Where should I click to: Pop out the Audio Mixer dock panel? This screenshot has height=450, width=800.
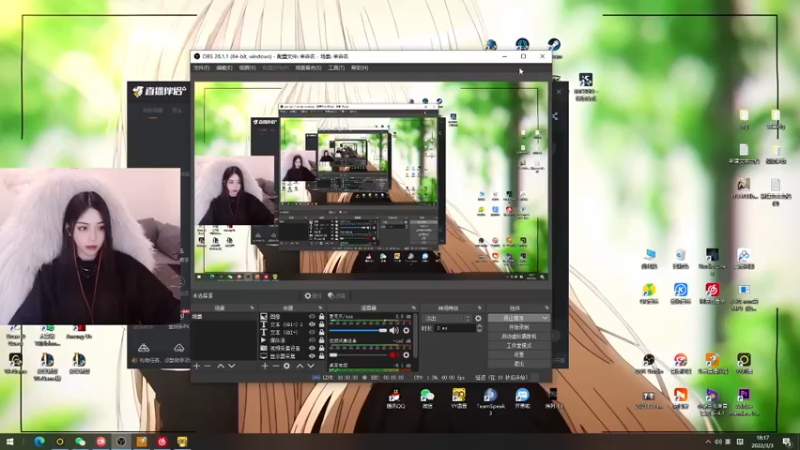413,308
